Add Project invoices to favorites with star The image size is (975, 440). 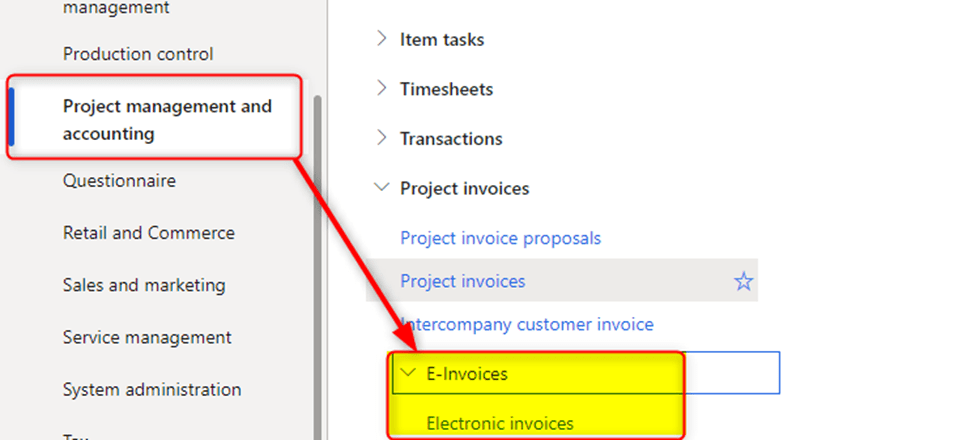coord(743,282)
